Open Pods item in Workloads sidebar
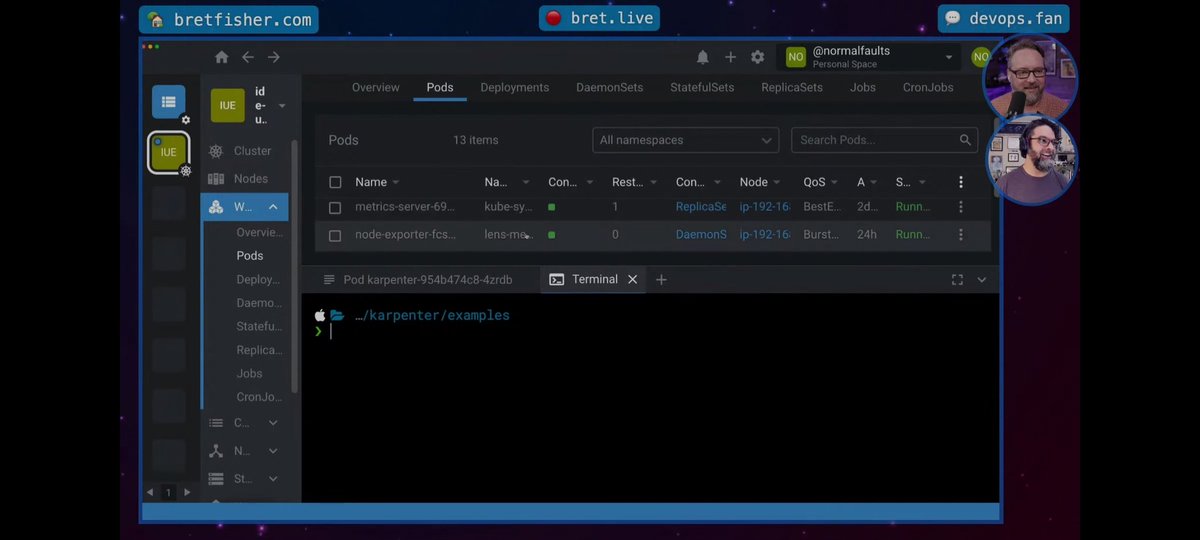Image resolution: width=1200 pixels, height=540 pixels. 250,256
